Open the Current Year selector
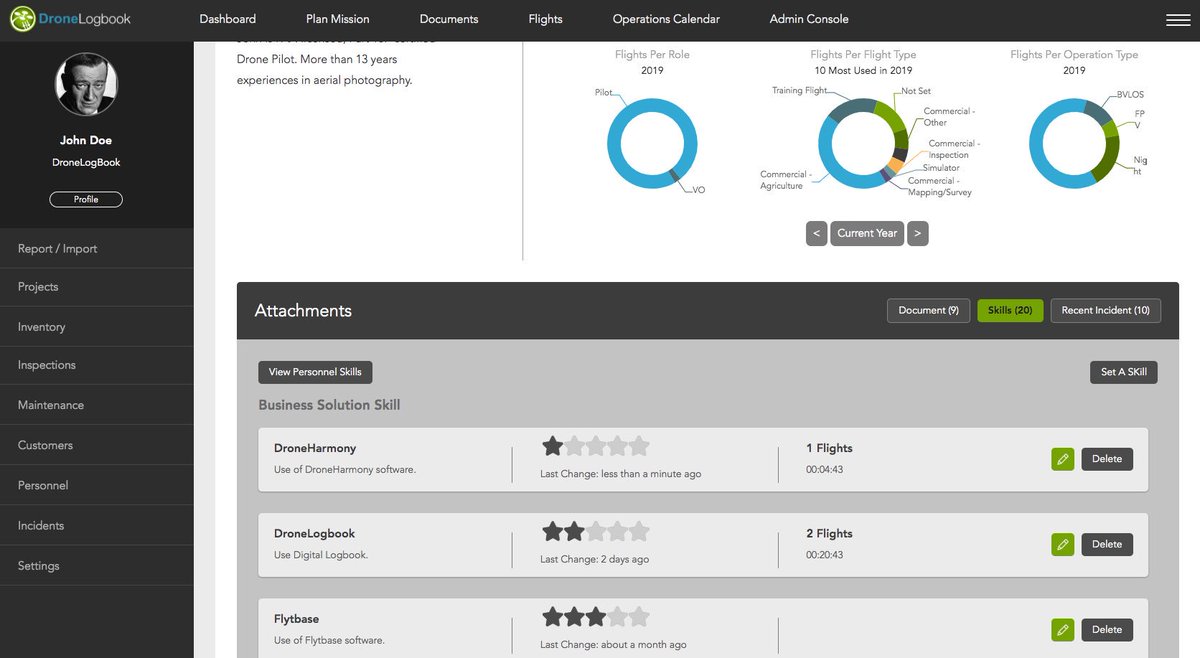Image resolution: width=1200 pixels, height=658 pixels. (866, 232)
